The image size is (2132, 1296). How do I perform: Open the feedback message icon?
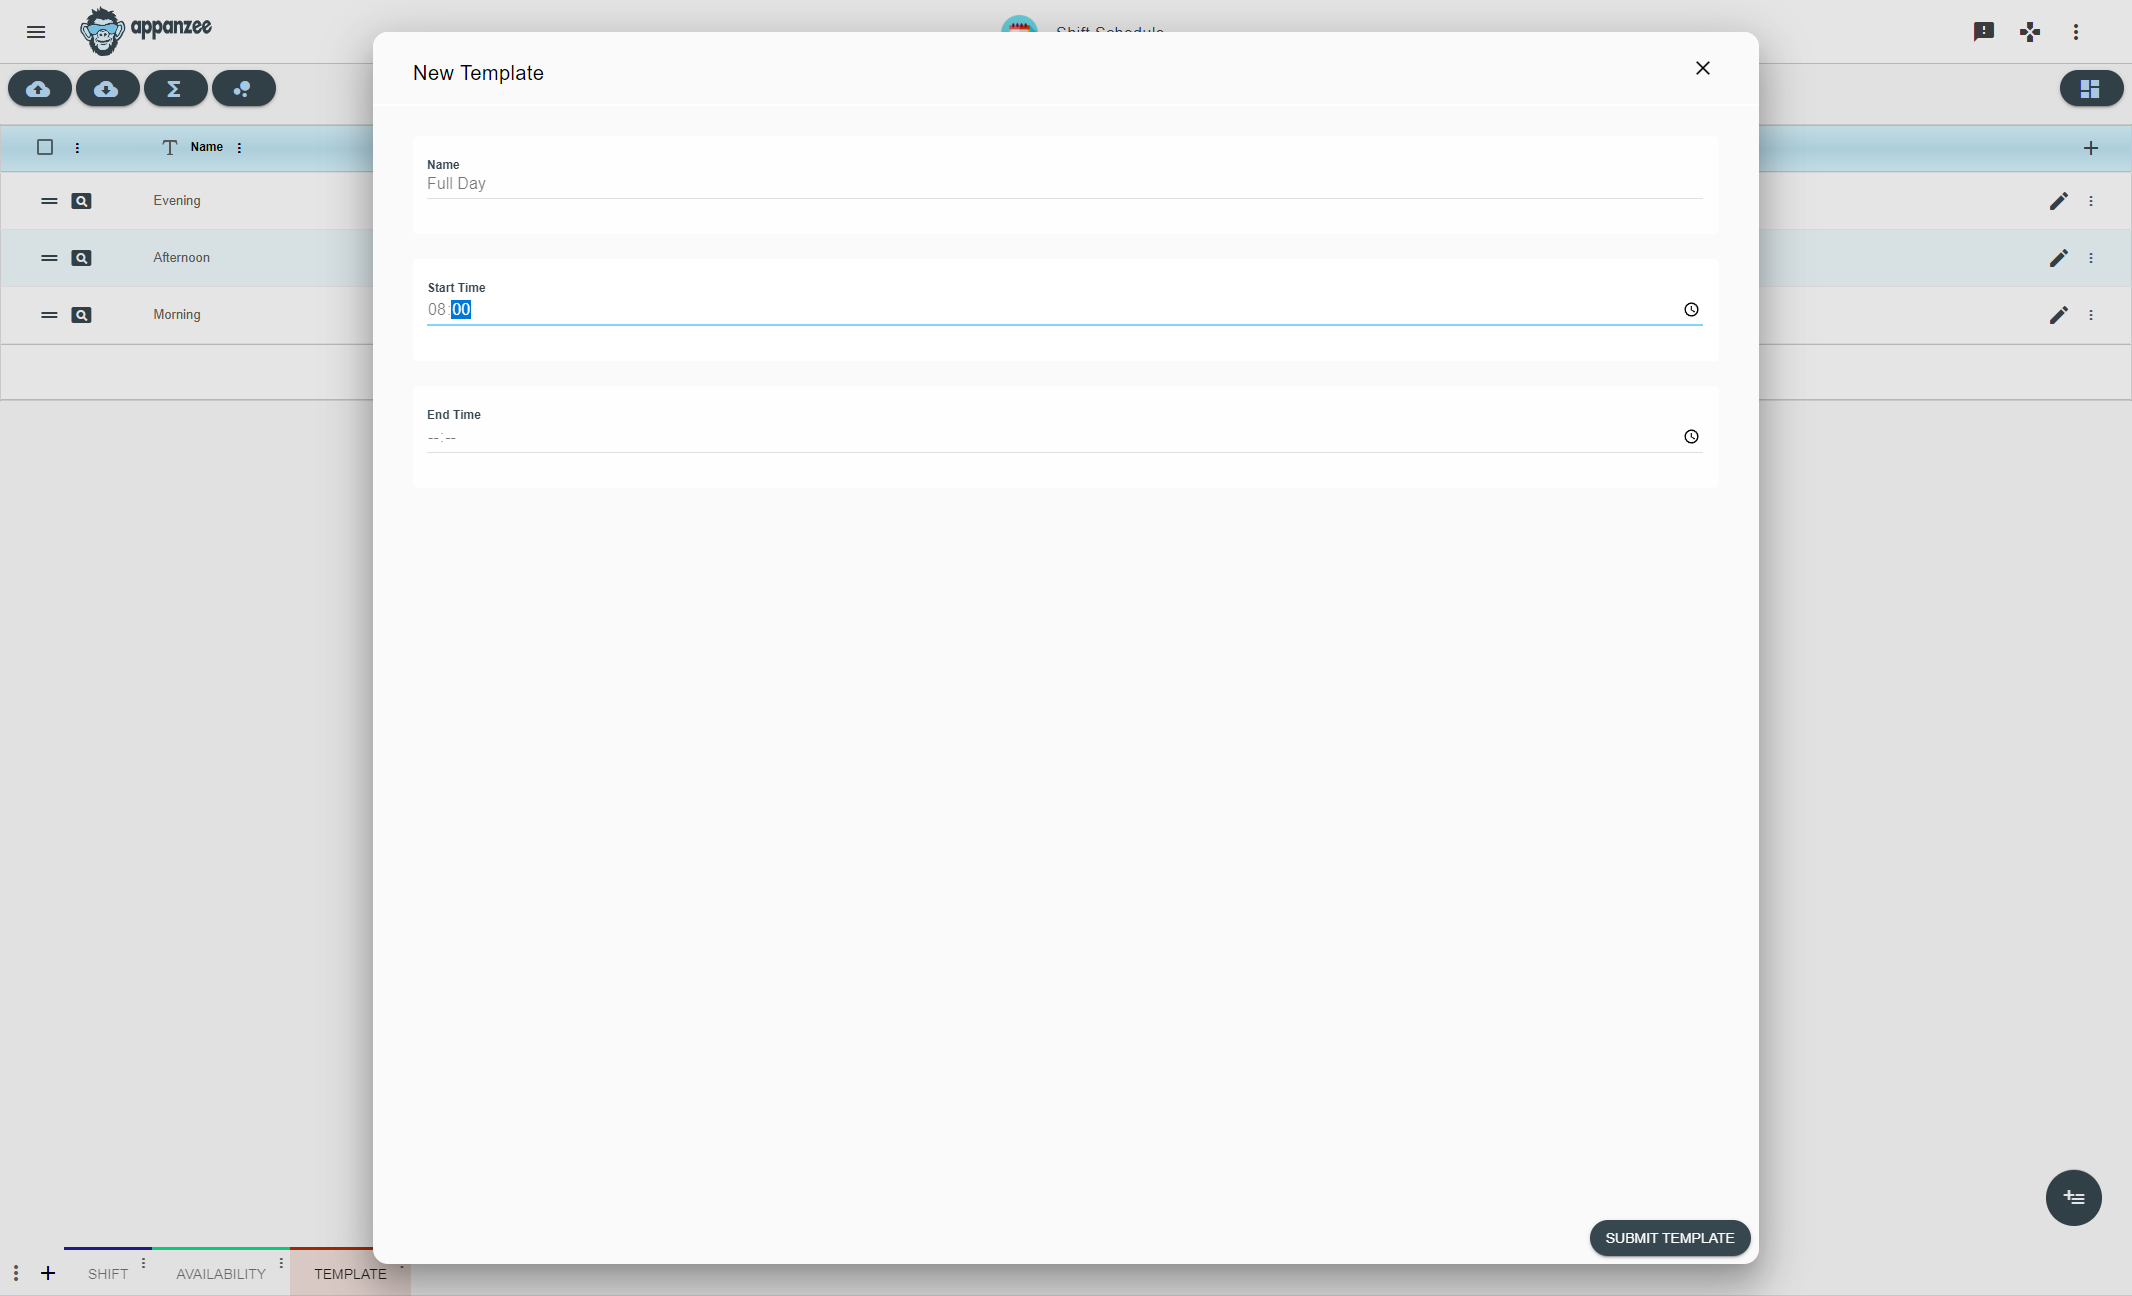pyautogui.click(x=1984, y=32)
